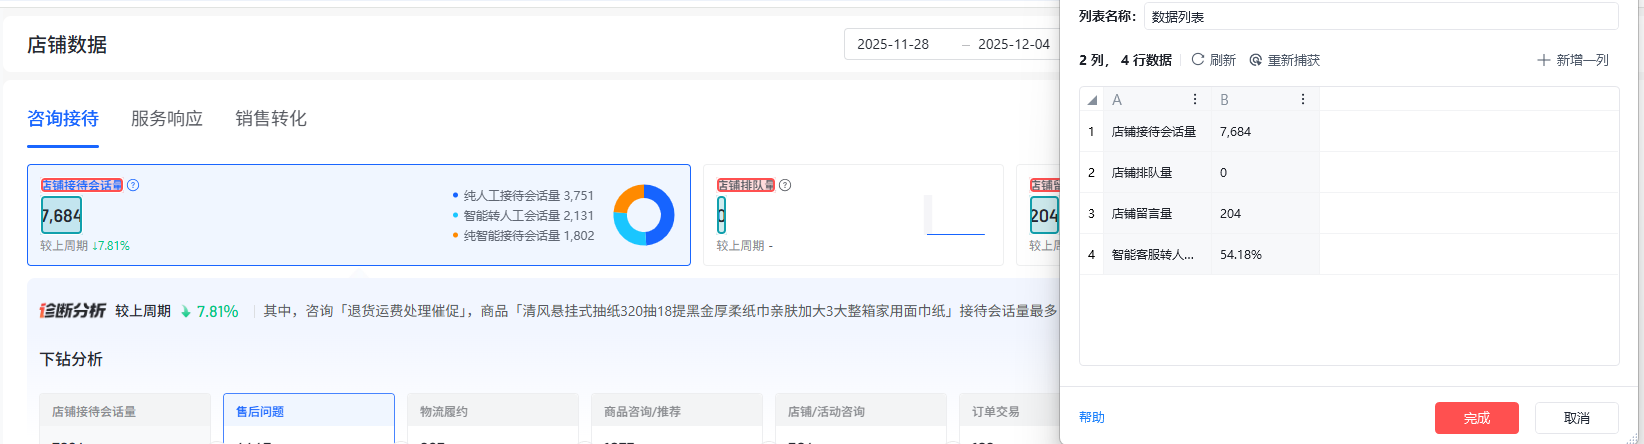Click 刷新 to refresh data

(1223, 60)
